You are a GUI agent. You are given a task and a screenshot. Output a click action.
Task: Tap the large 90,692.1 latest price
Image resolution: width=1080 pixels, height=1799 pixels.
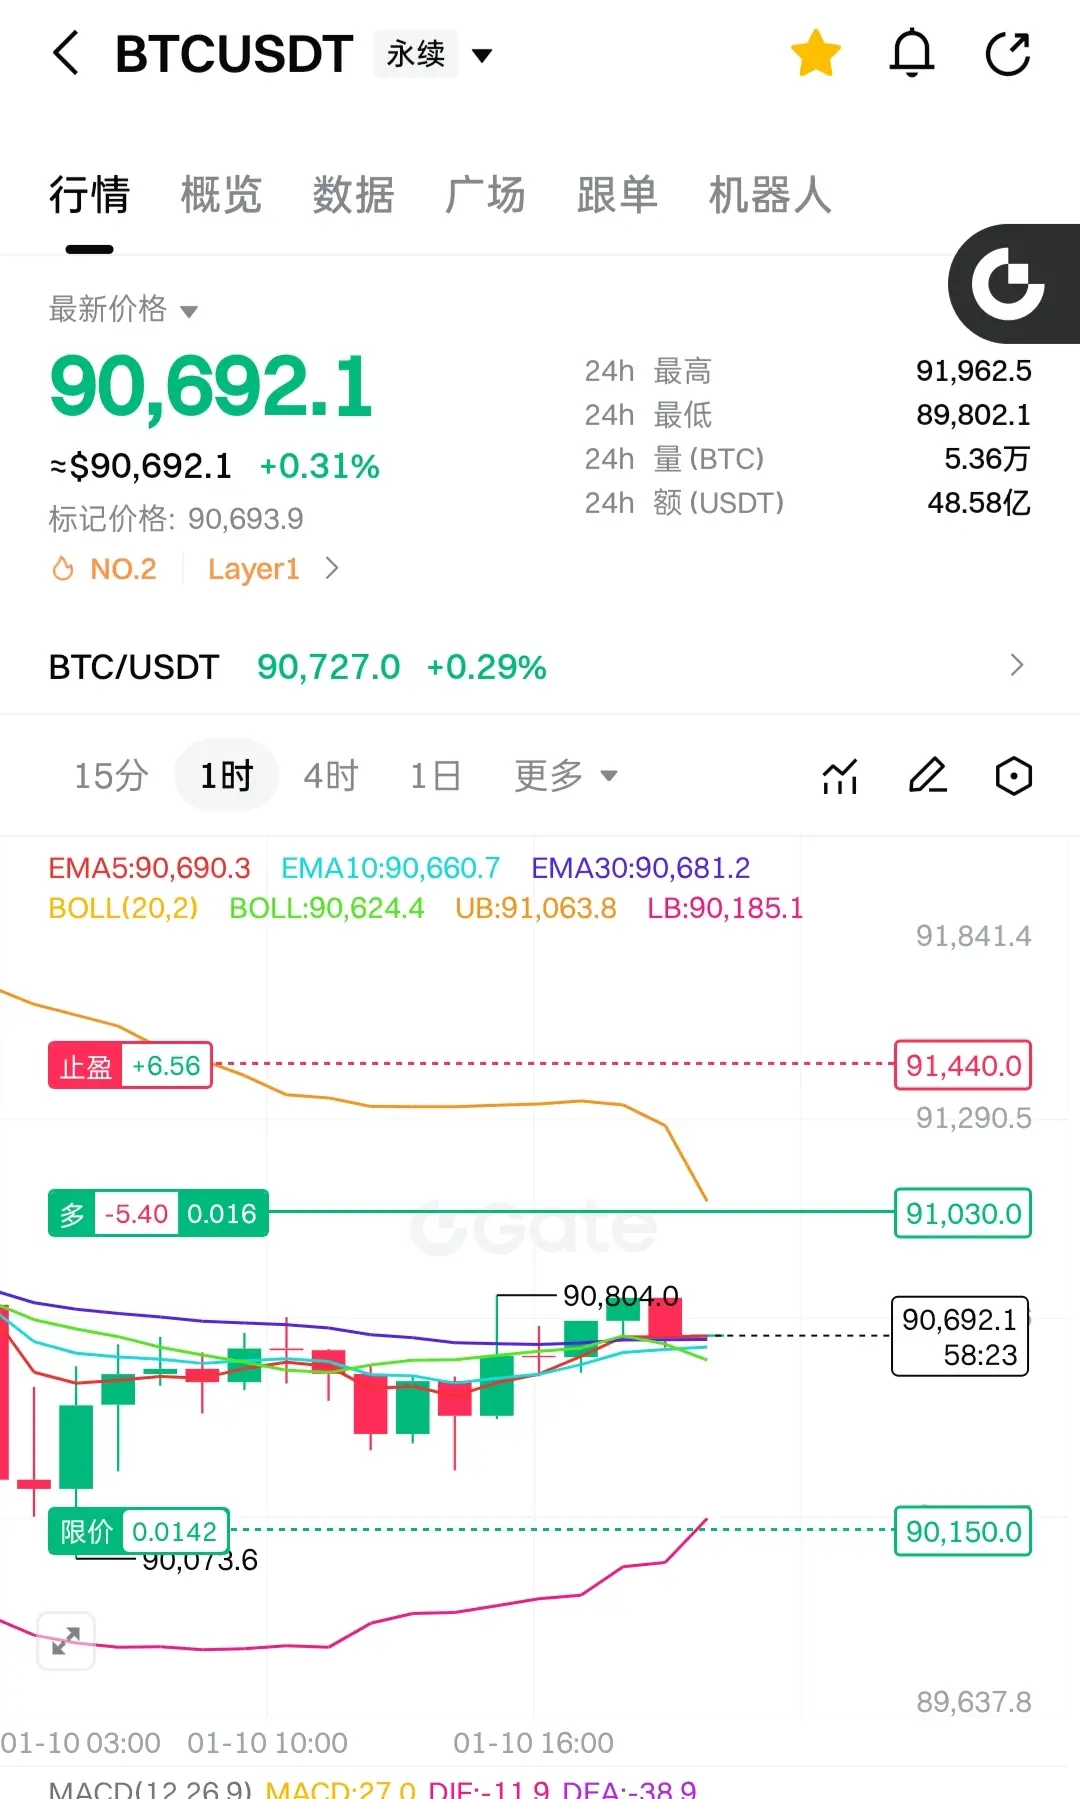(211, 387)
